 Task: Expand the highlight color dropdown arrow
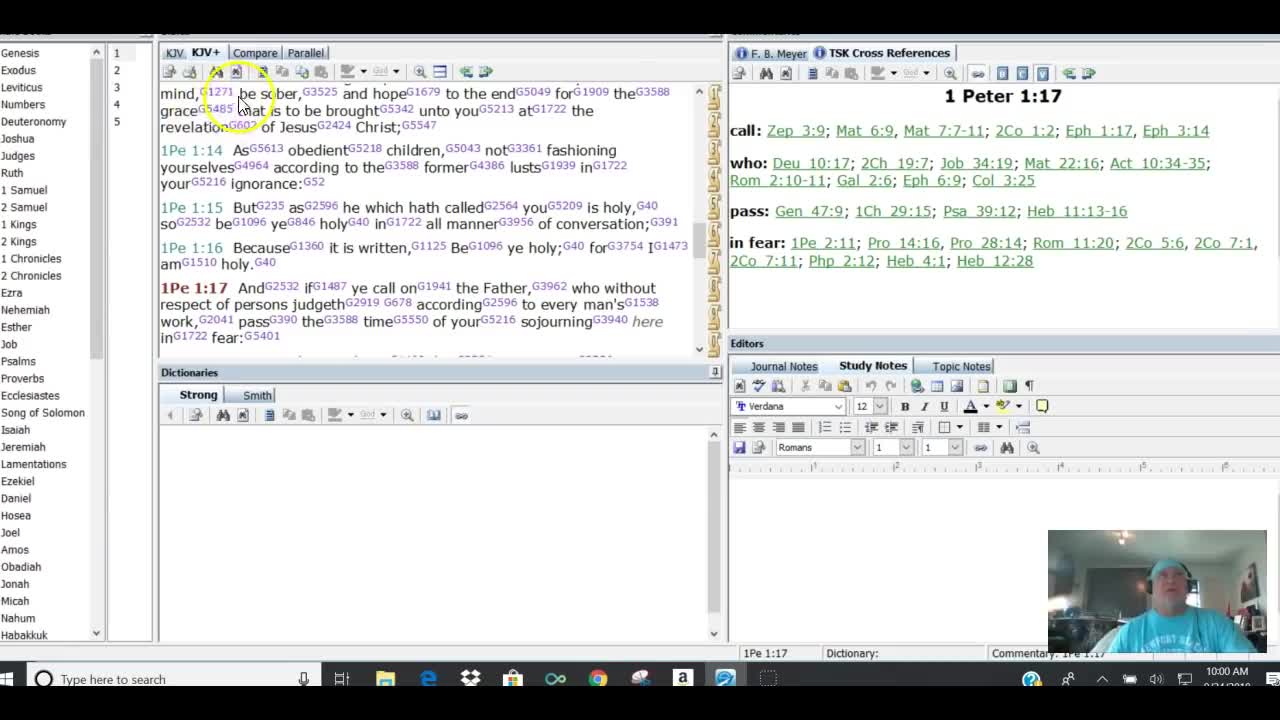tap(1019, 406)
